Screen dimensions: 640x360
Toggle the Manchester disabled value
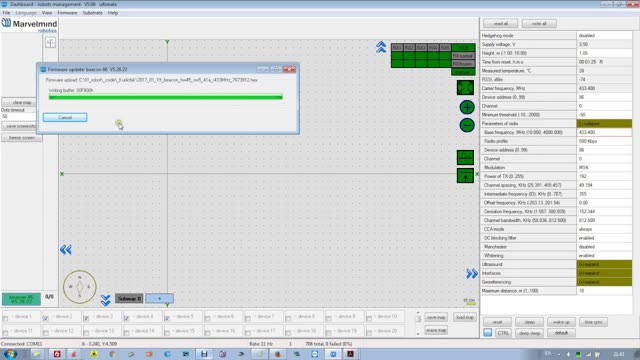(604, 247)
